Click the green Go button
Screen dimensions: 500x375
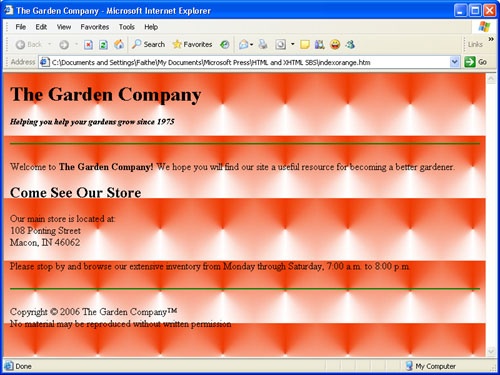pyautogui.click(x=476, y=62)
